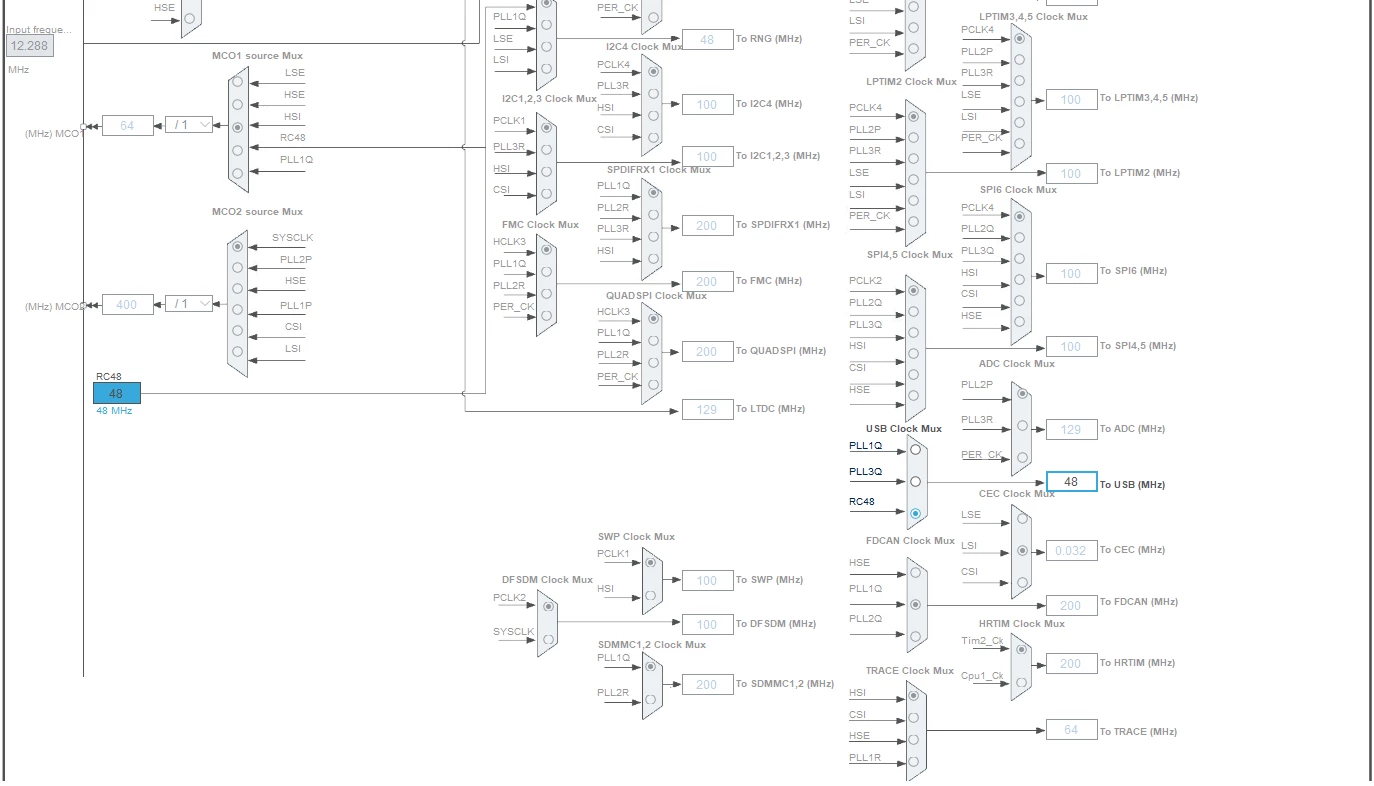Screen dimensions: 1374x786
Task: Click the "MCO2 source Mux" label
Action: [257, 212]
